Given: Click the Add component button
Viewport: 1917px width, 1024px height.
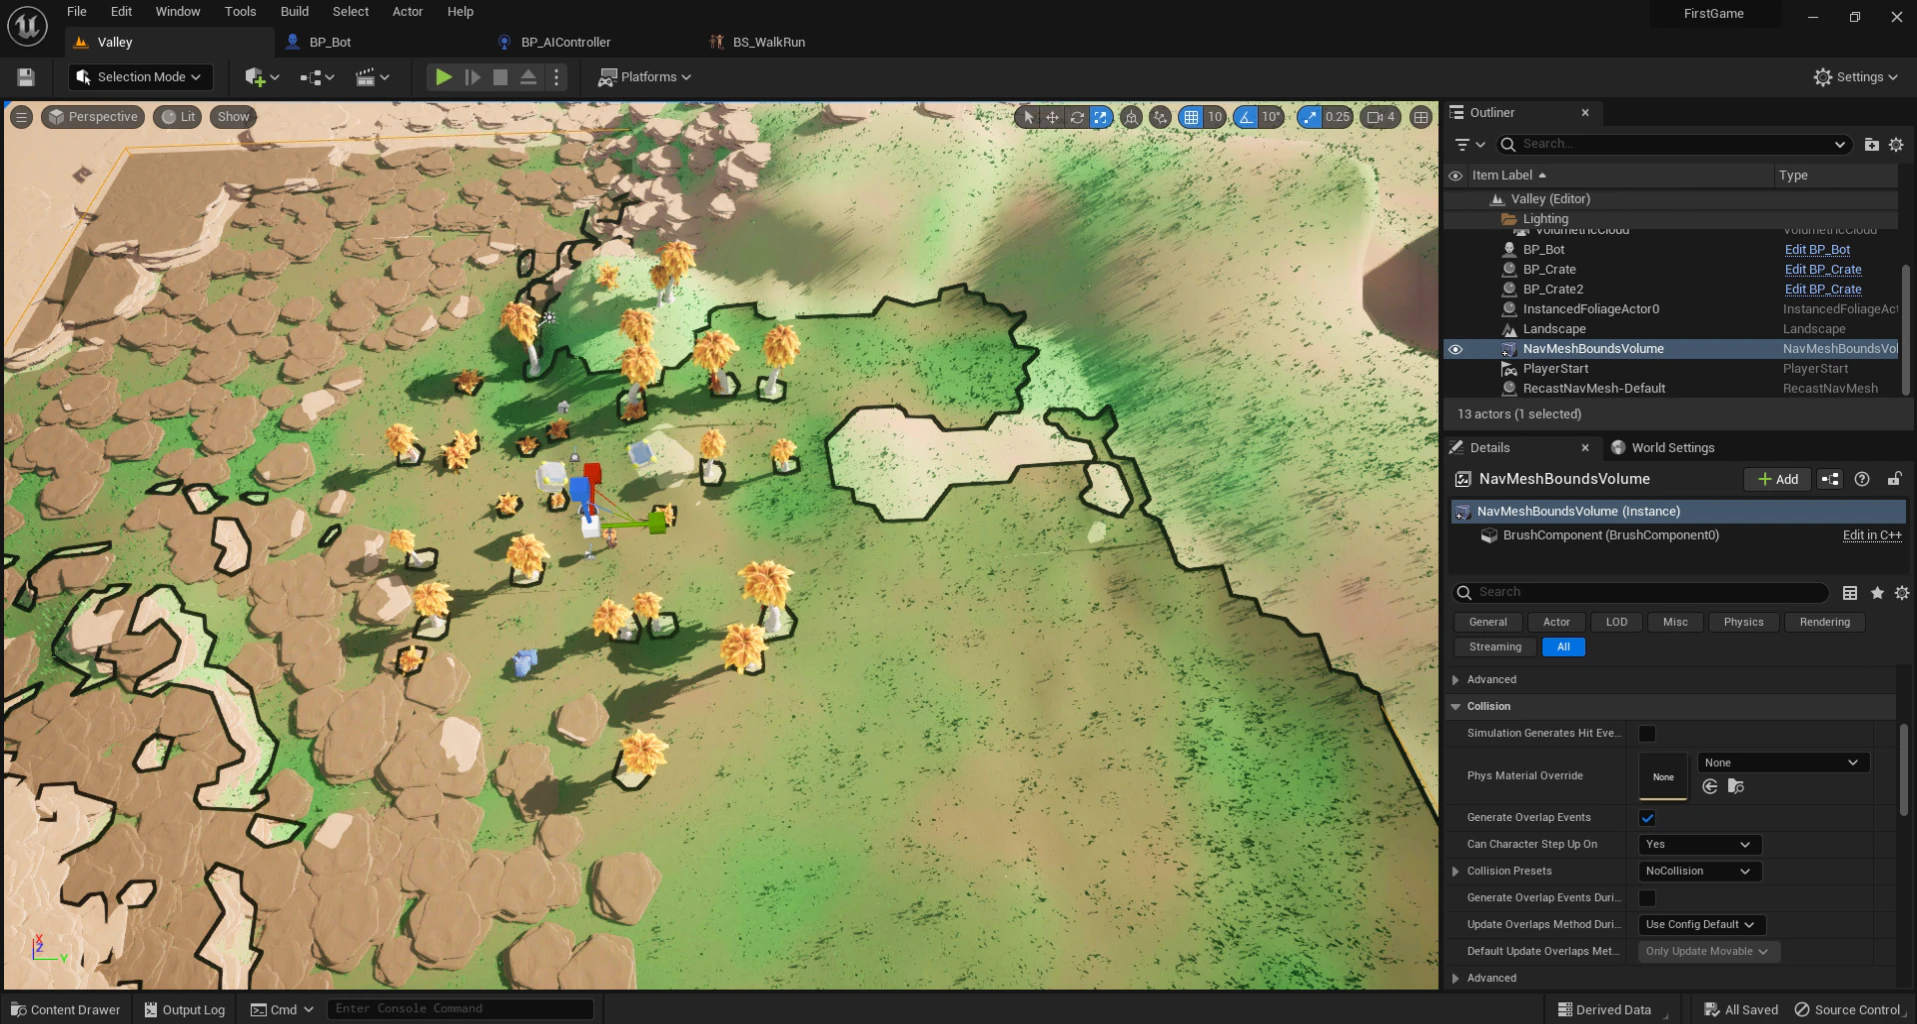Looking at the screenshot, I should coord(1778,480).
